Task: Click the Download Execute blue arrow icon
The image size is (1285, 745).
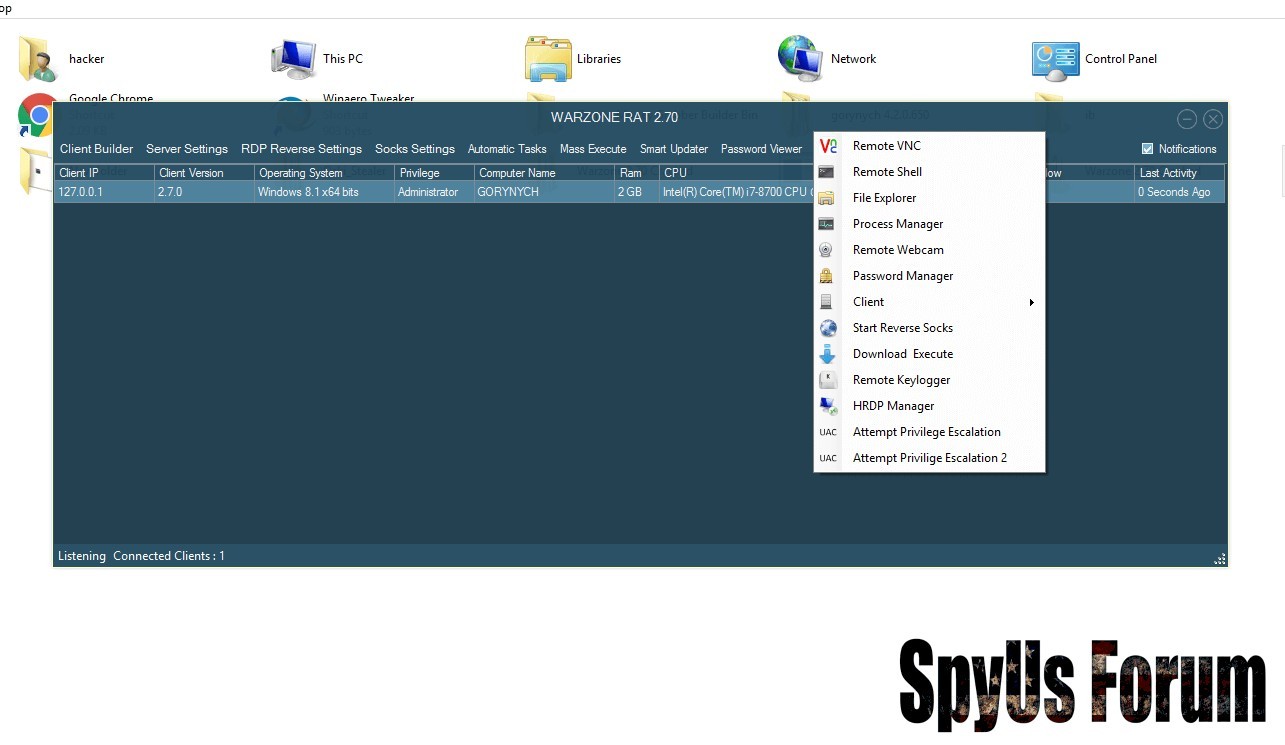Action: [827, 354]
